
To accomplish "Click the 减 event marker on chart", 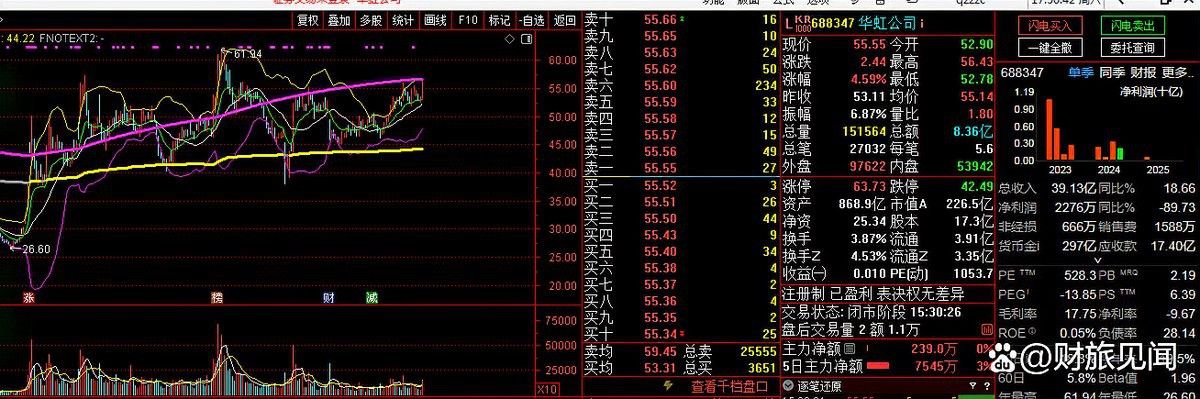I will 372,297.
